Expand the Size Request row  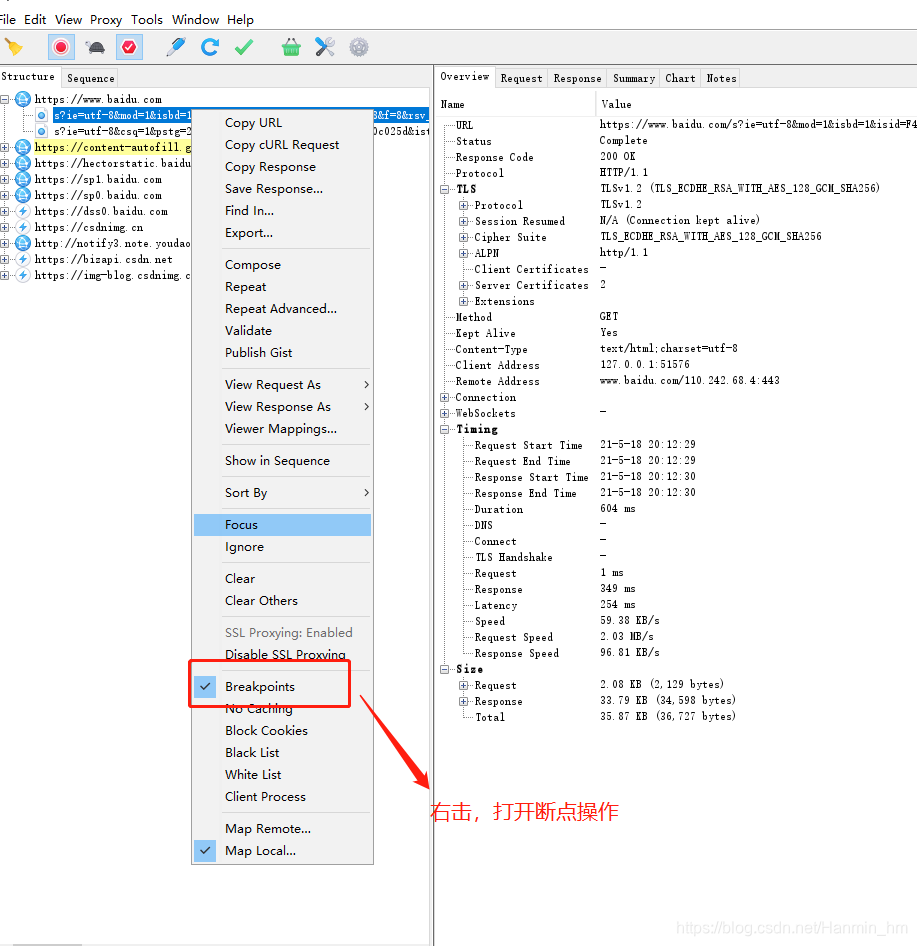(x=463, y=685)
